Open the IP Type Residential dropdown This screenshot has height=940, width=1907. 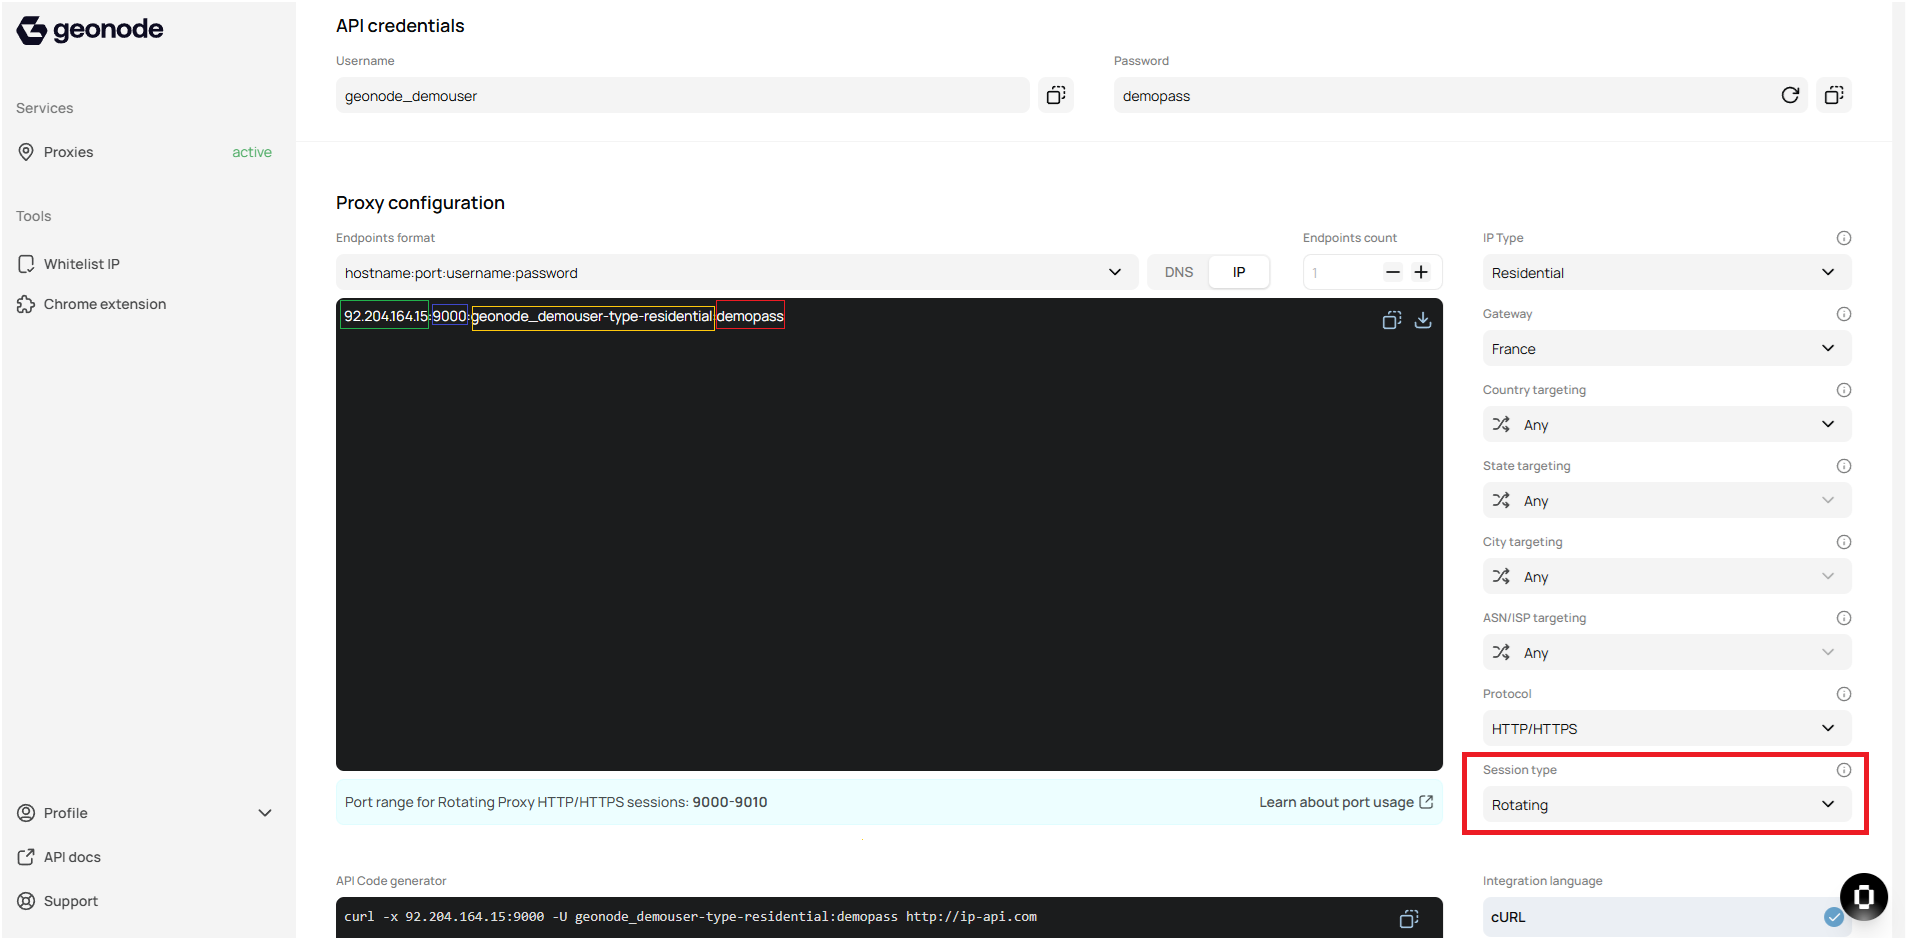coord(1667,272)
